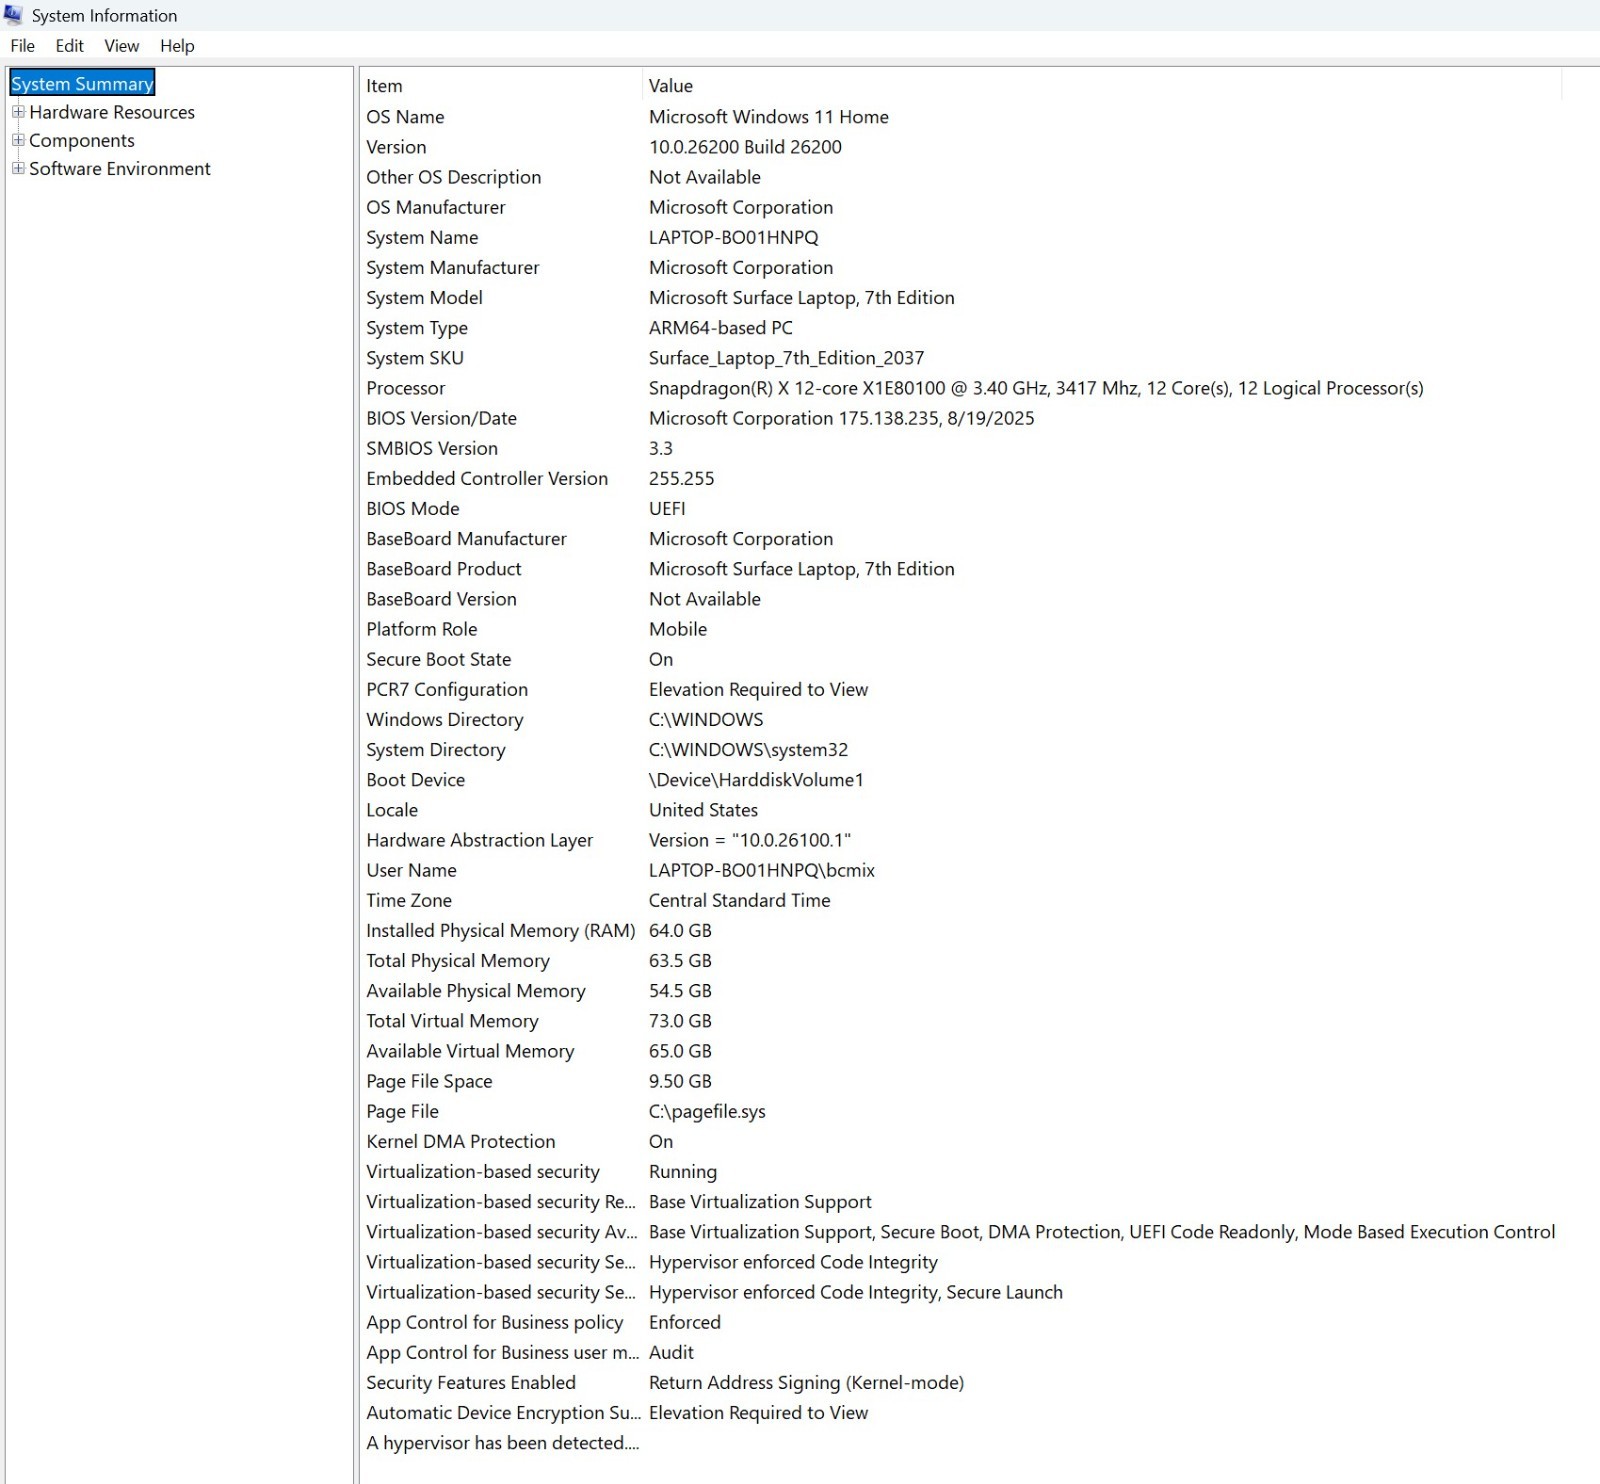Select the Processor row label
This screenshot has height=1484, width=1600.
point(406,388)
